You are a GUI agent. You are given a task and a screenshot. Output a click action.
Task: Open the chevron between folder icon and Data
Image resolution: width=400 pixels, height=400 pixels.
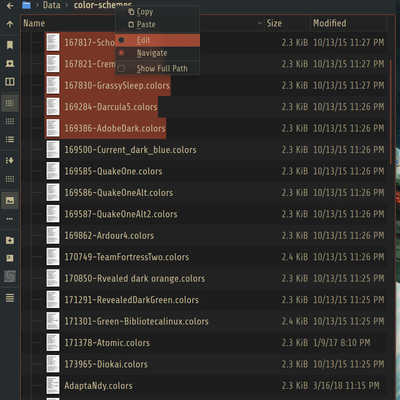[37, 5]
